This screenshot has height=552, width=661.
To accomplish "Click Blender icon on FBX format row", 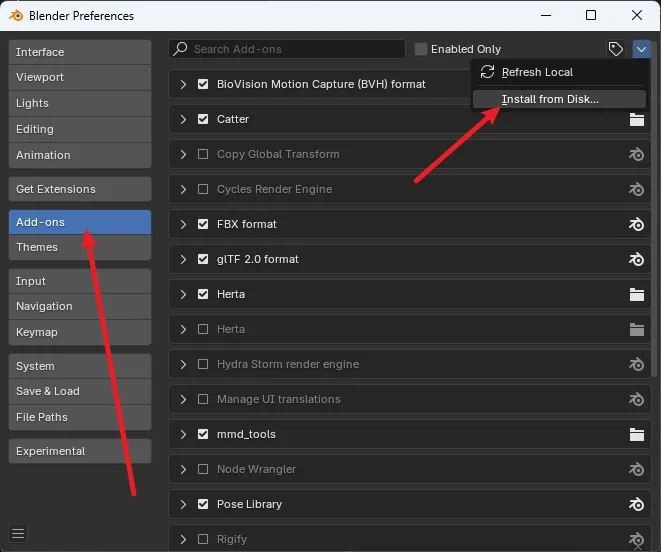I will pos(637,224).
